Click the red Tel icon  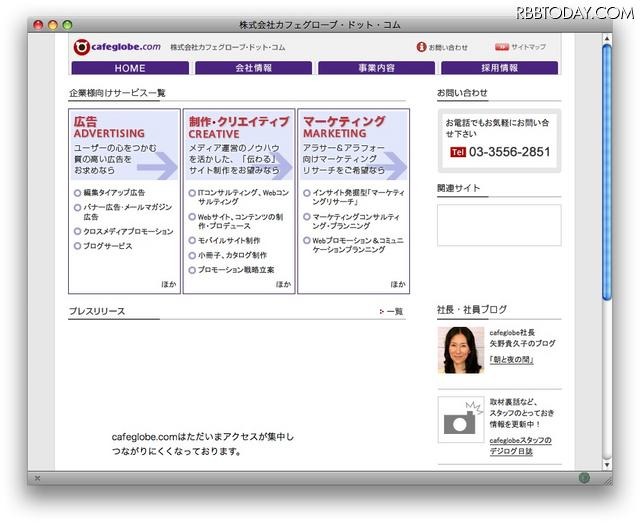[x=458, y=152]
